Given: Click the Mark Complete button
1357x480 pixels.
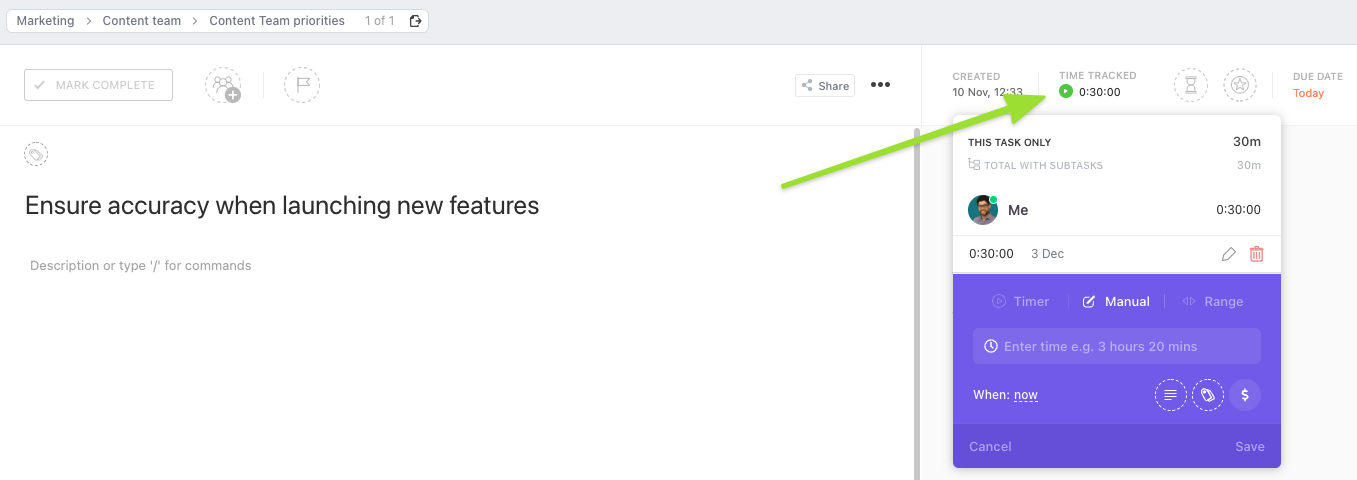Looking at the screenshot, I should pos(98,85).
